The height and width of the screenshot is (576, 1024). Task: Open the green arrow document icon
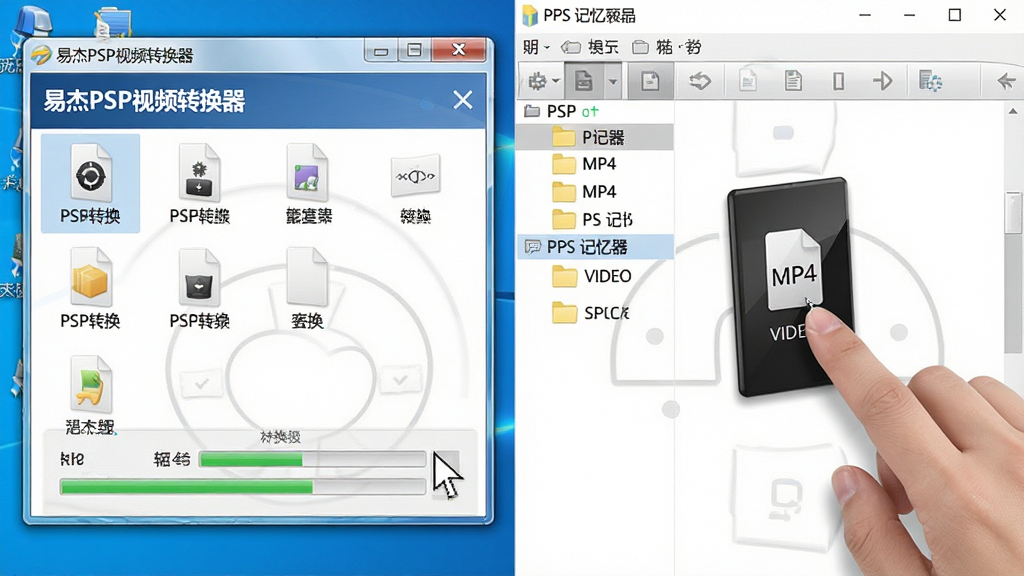[90, 394]
